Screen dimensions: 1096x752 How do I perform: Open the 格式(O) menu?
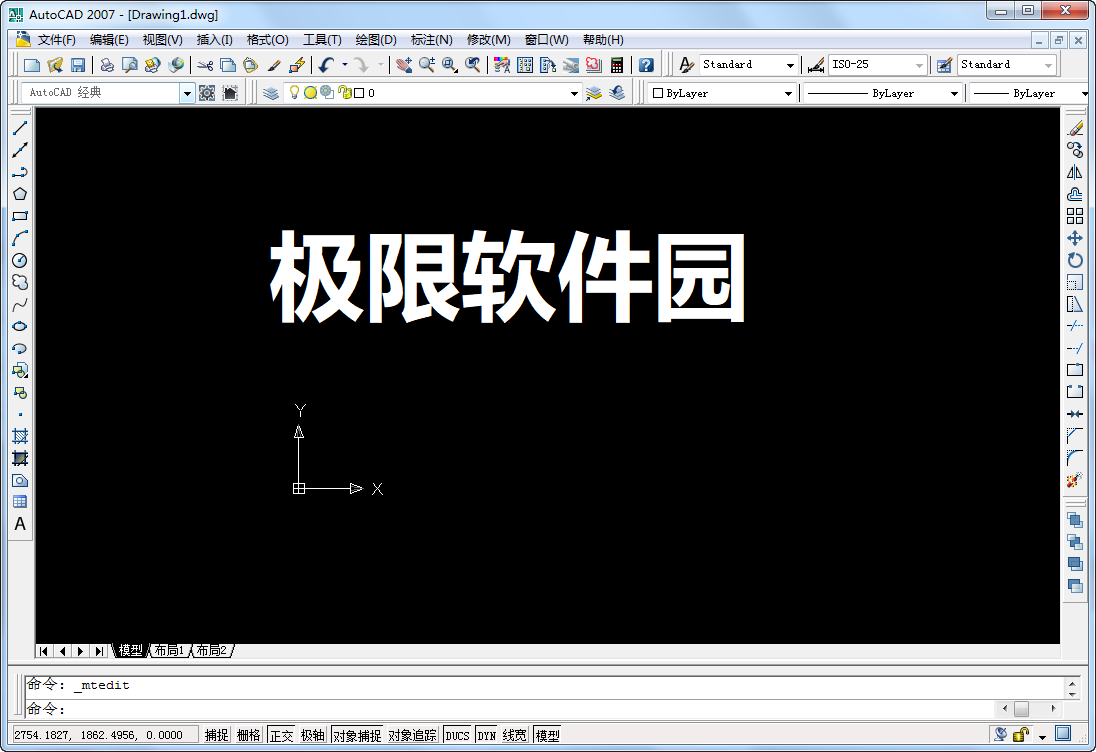click(268, 40)
